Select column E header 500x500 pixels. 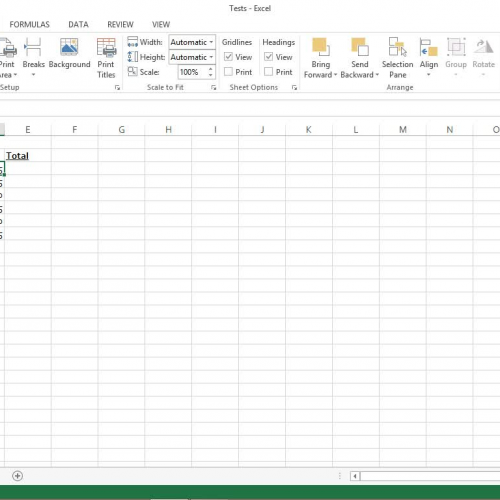coord(28,130)
